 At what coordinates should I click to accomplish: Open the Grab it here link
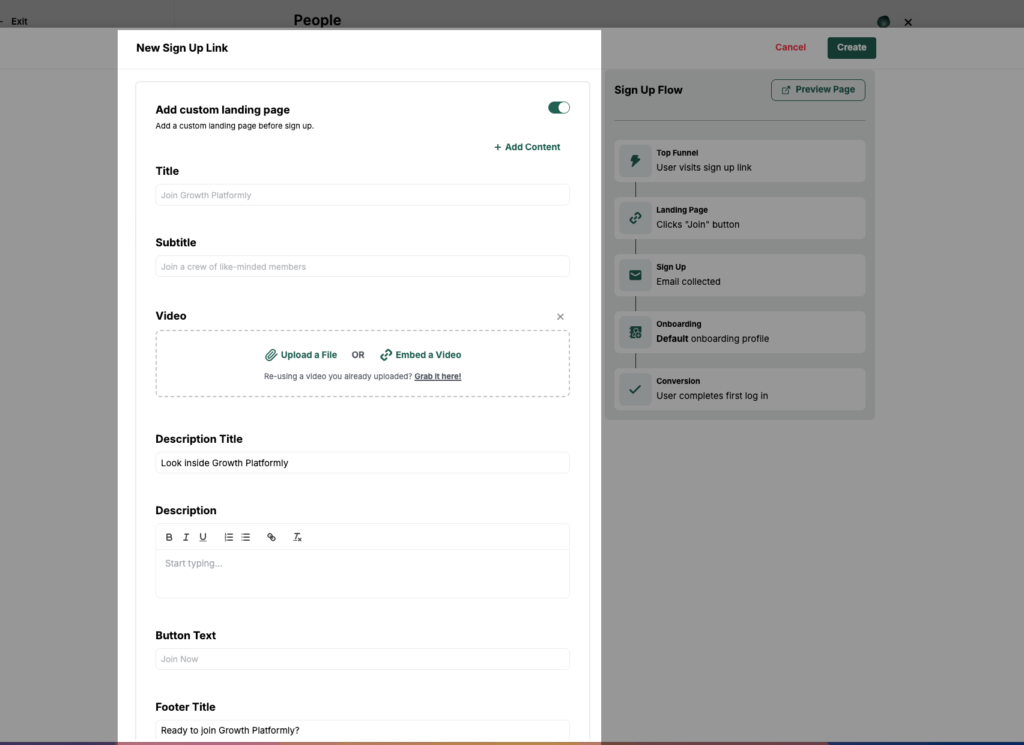tap(438, 377)
